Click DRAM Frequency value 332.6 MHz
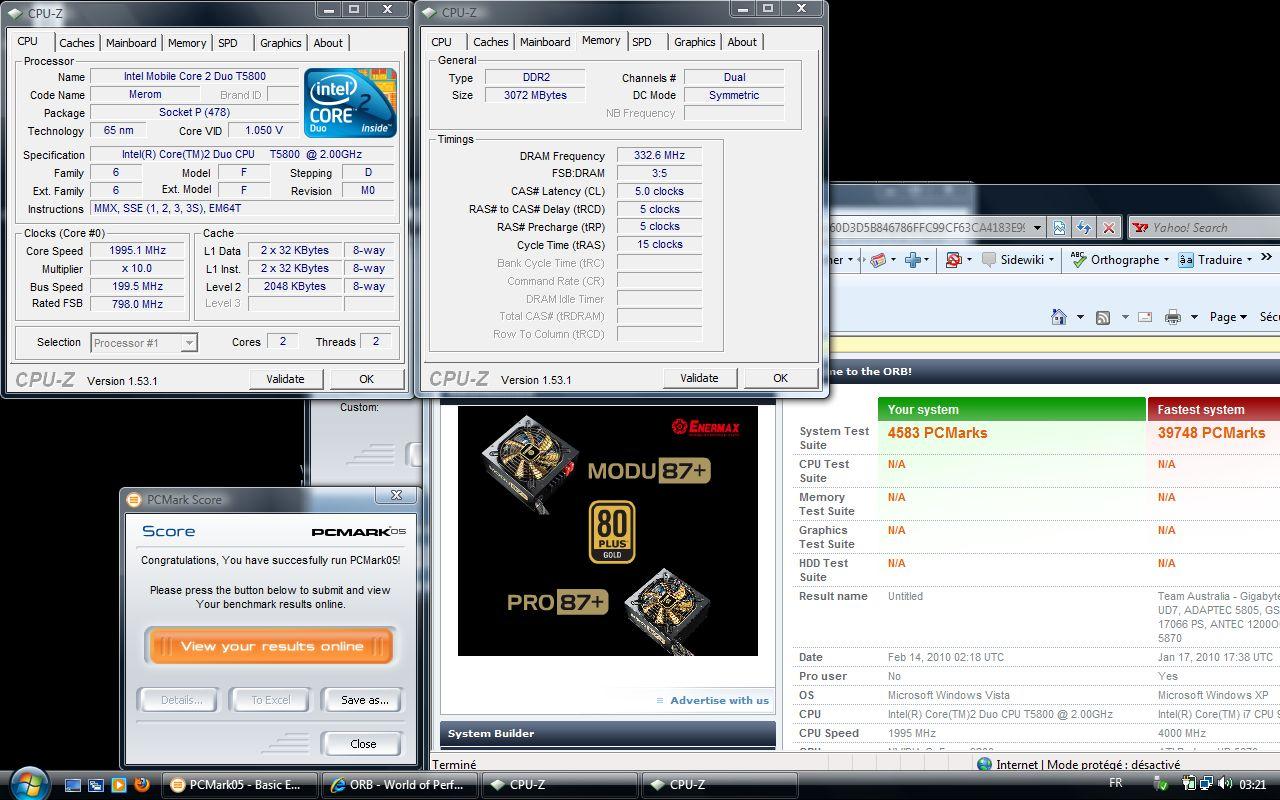Screen dimensions: 1280x800 click(659, 156)
